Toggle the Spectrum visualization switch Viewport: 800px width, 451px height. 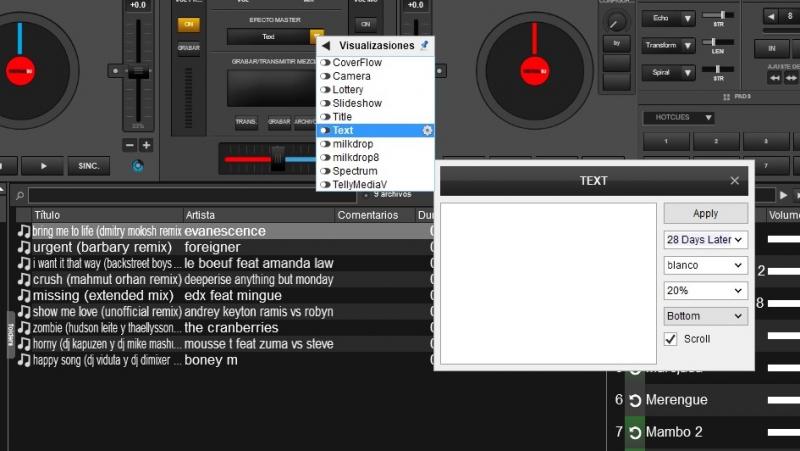tap(325, 171)
